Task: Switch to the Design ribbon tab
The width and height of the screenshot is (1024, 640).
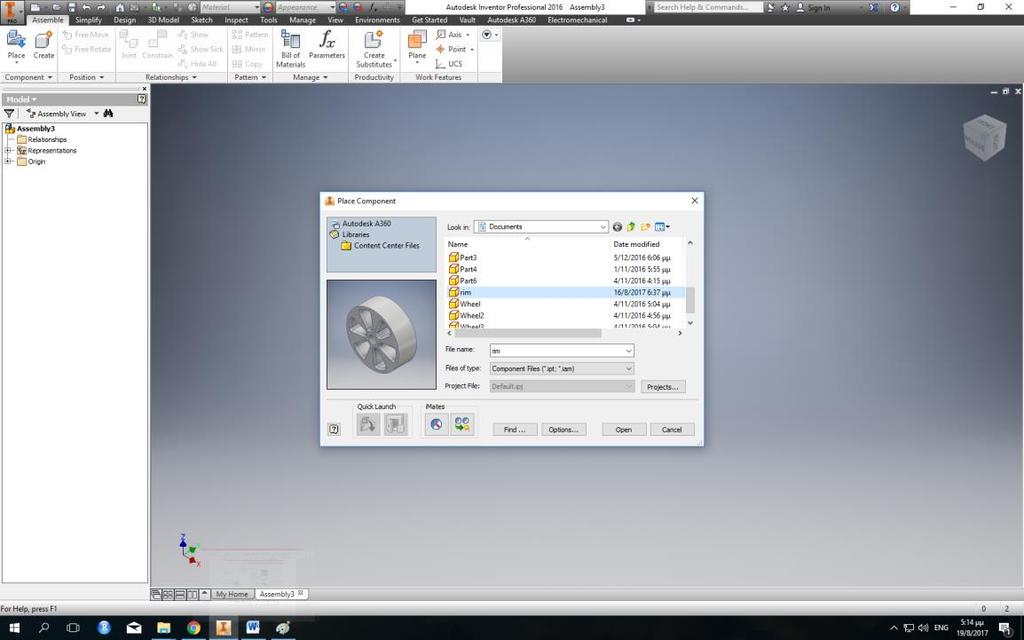Action: (125, 20)
